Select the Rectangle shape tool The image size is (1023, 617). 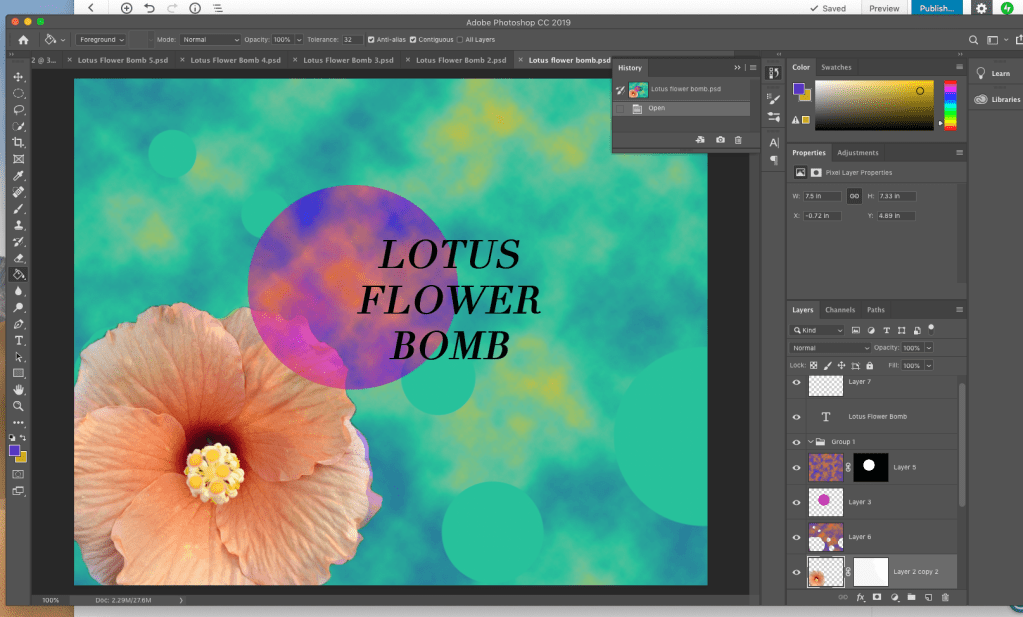18,374
